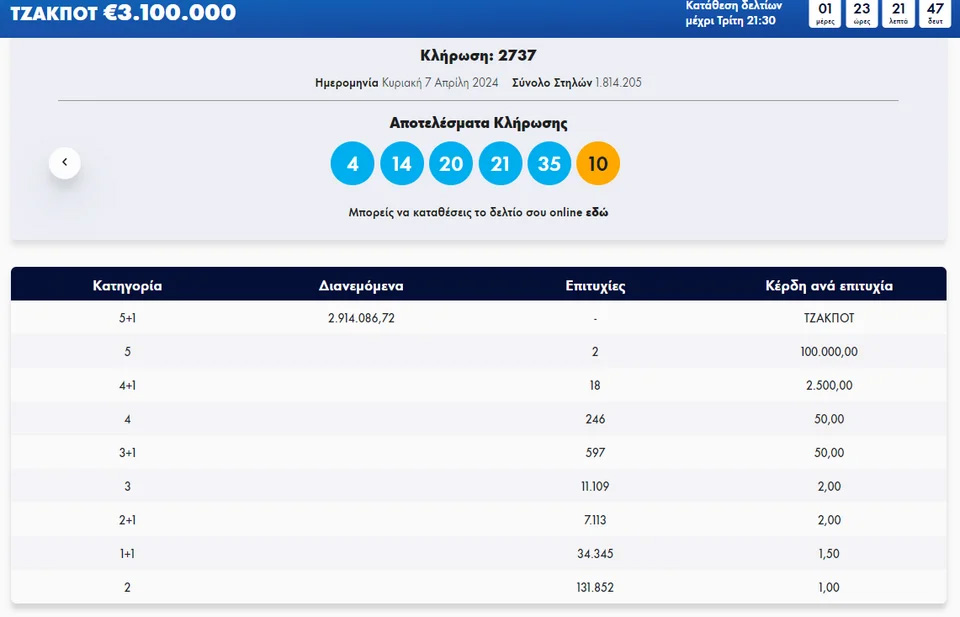The height and width of the screenshot is (617, 960).
Task: Click the minutes countdown box showing 21
Action: (898, 13)
